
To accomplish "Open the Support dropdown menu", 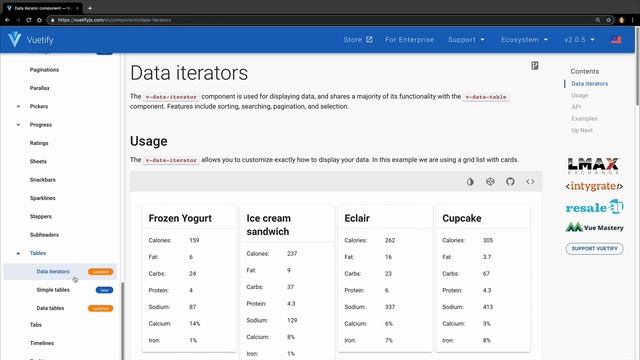I will [x=466, y=40].
